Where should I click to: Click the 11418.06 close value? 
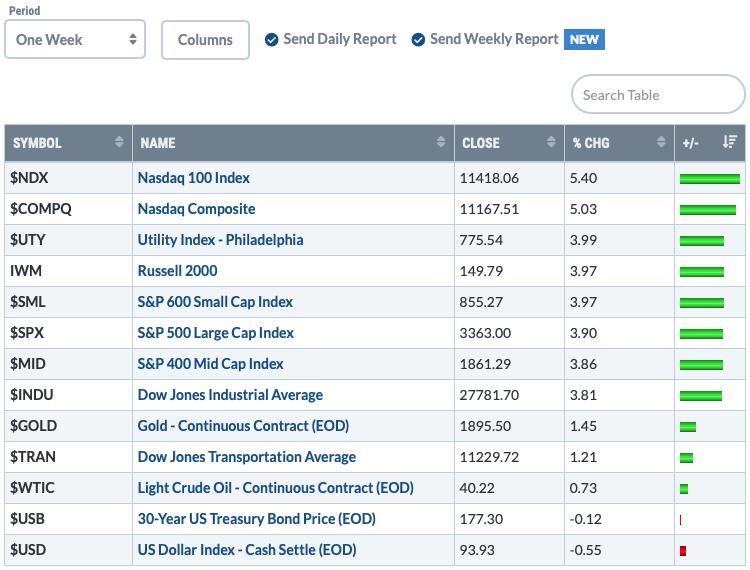click(x=489, y=178)
